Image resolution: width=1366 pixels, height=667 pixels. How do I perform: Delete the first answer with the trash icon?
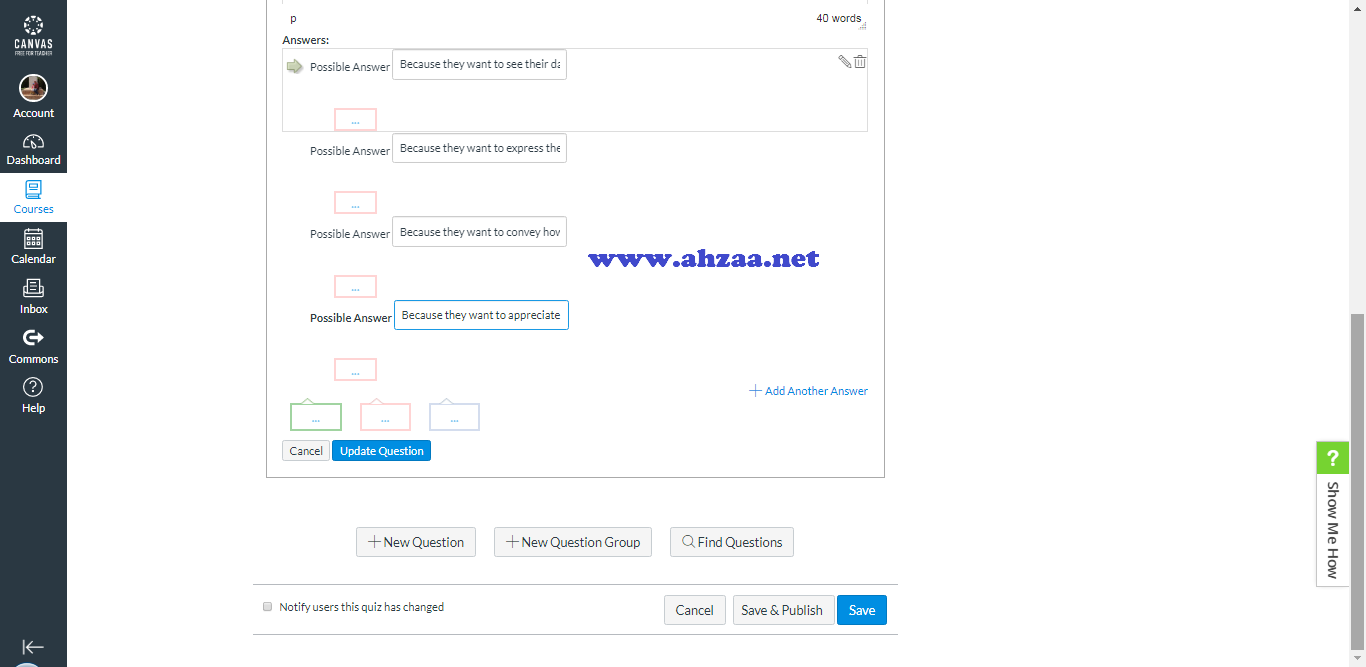point(860,61)
